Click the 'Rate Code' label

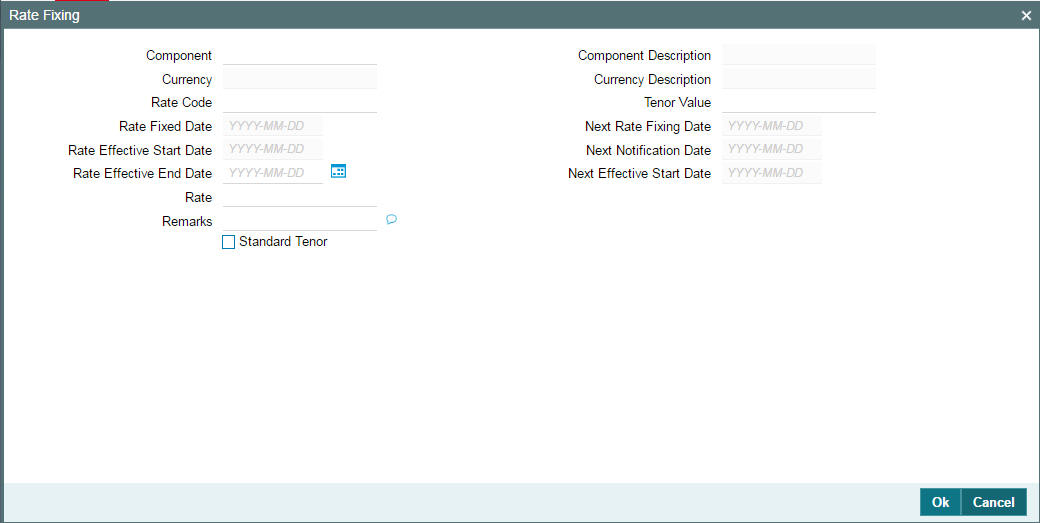point(181,102)
